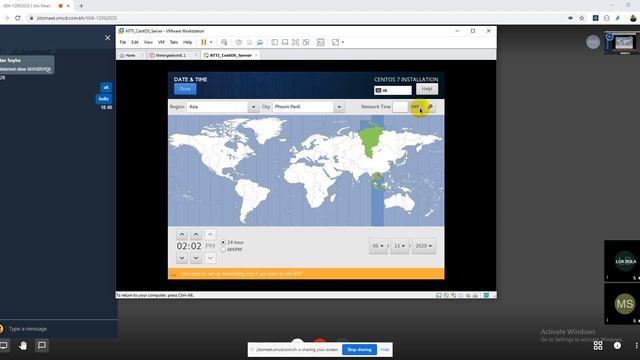Reload the page in Chrome

[x=18, y=18]
